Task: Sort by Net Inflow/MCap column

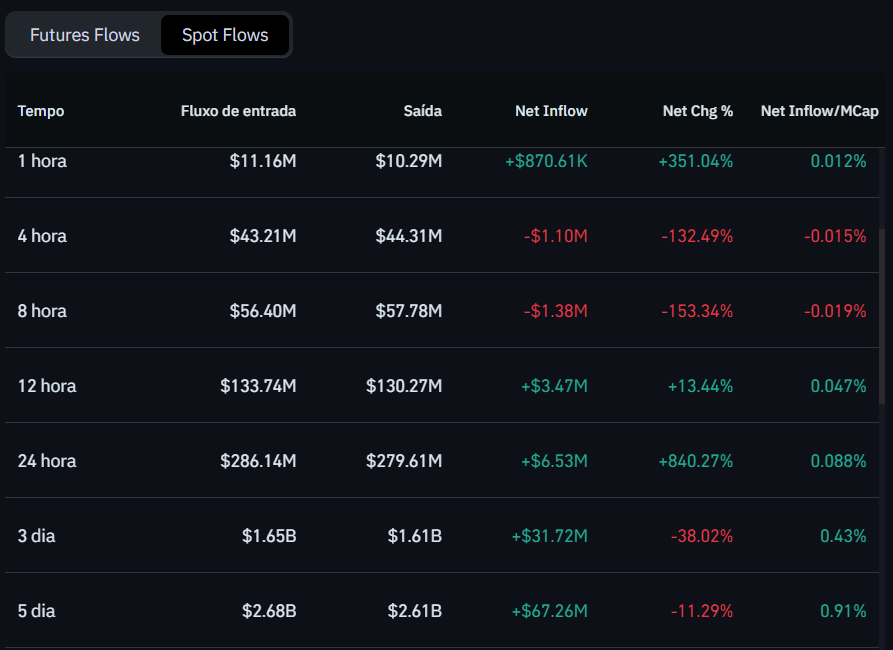Action: (819, 111)
